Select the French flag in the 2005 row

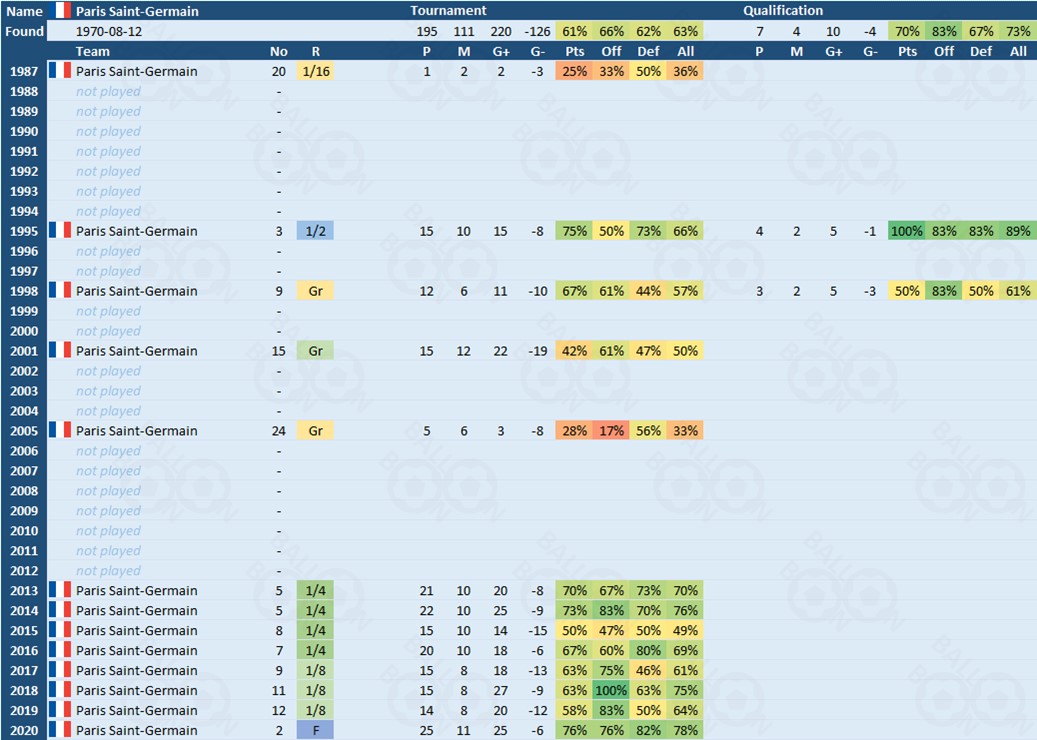(x=61, y=431)
